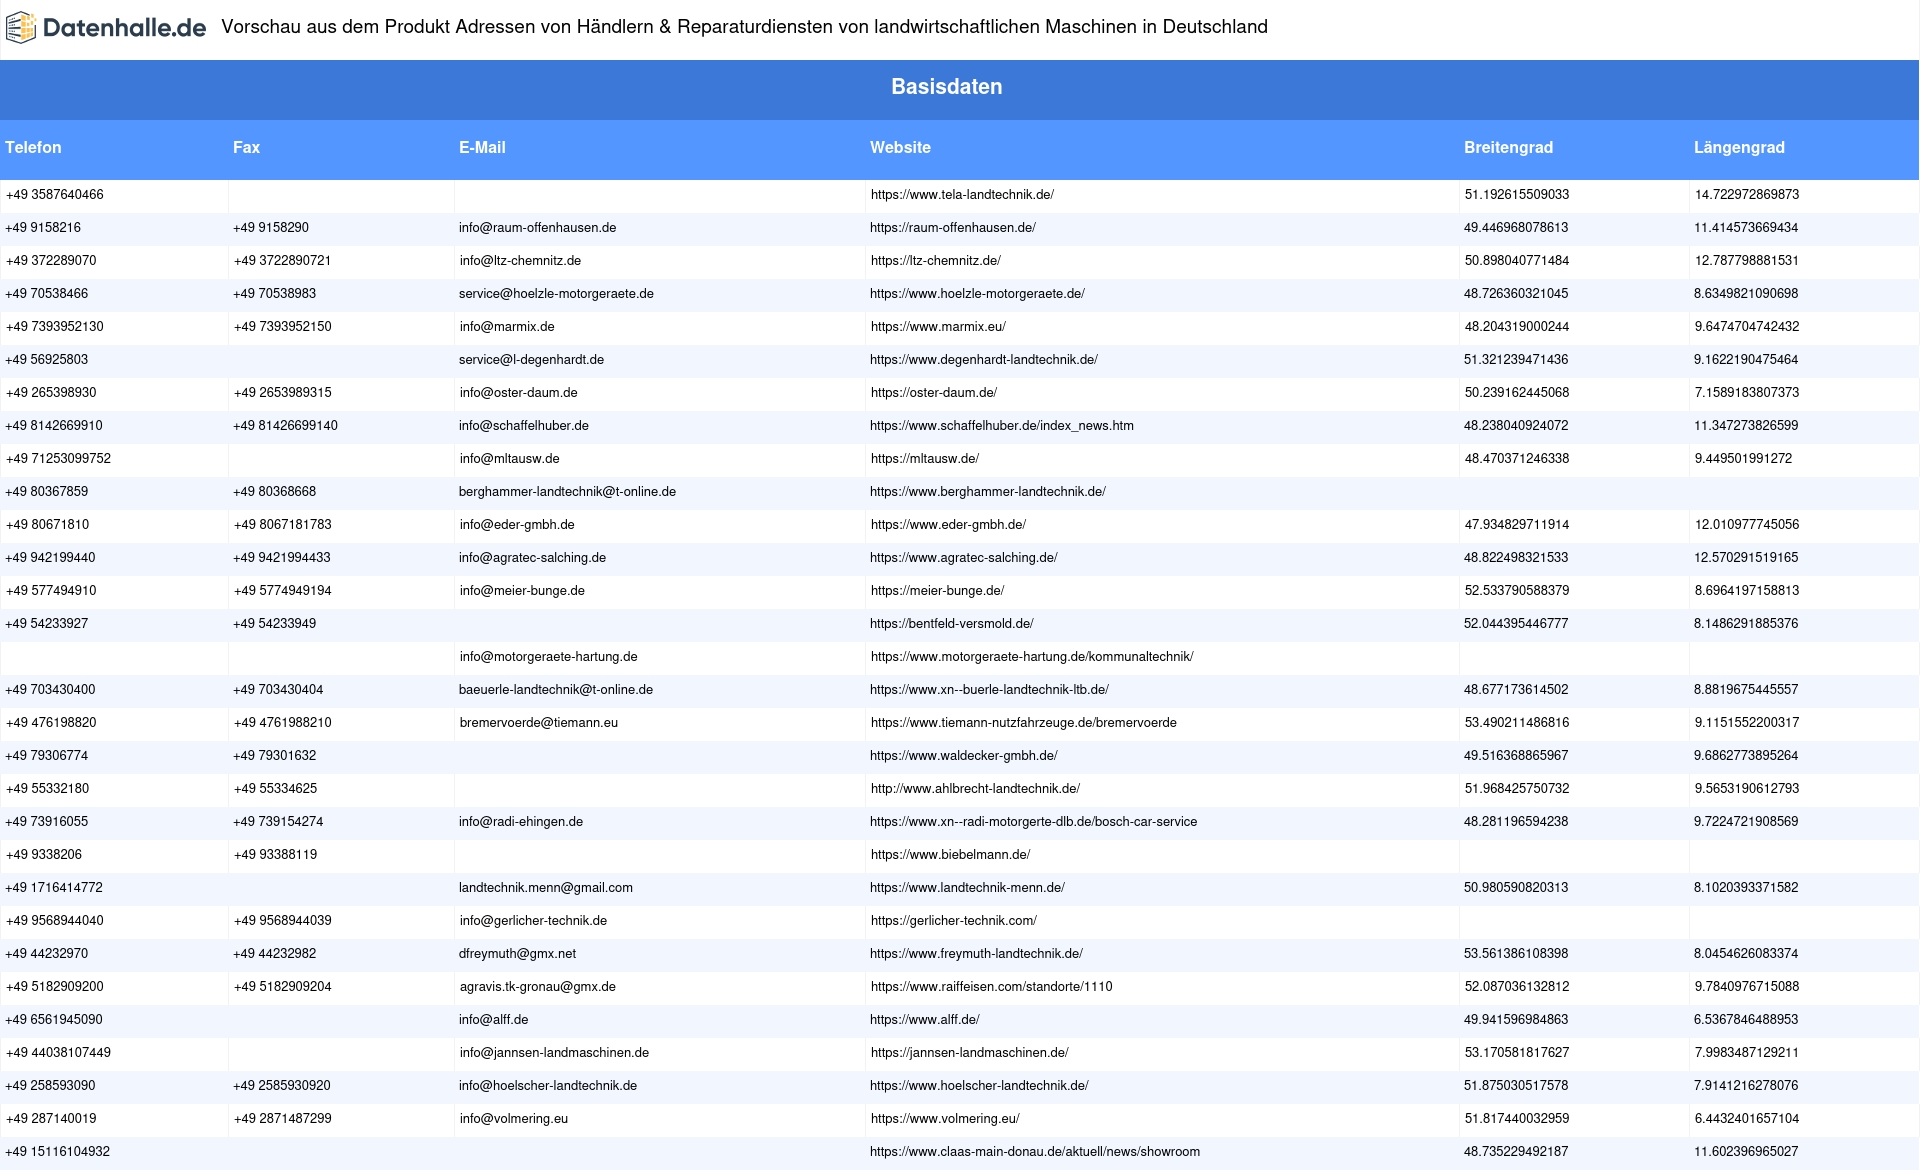Click the Basisdaten section title
1920x1170 pixels.
(x=947, y=87)
